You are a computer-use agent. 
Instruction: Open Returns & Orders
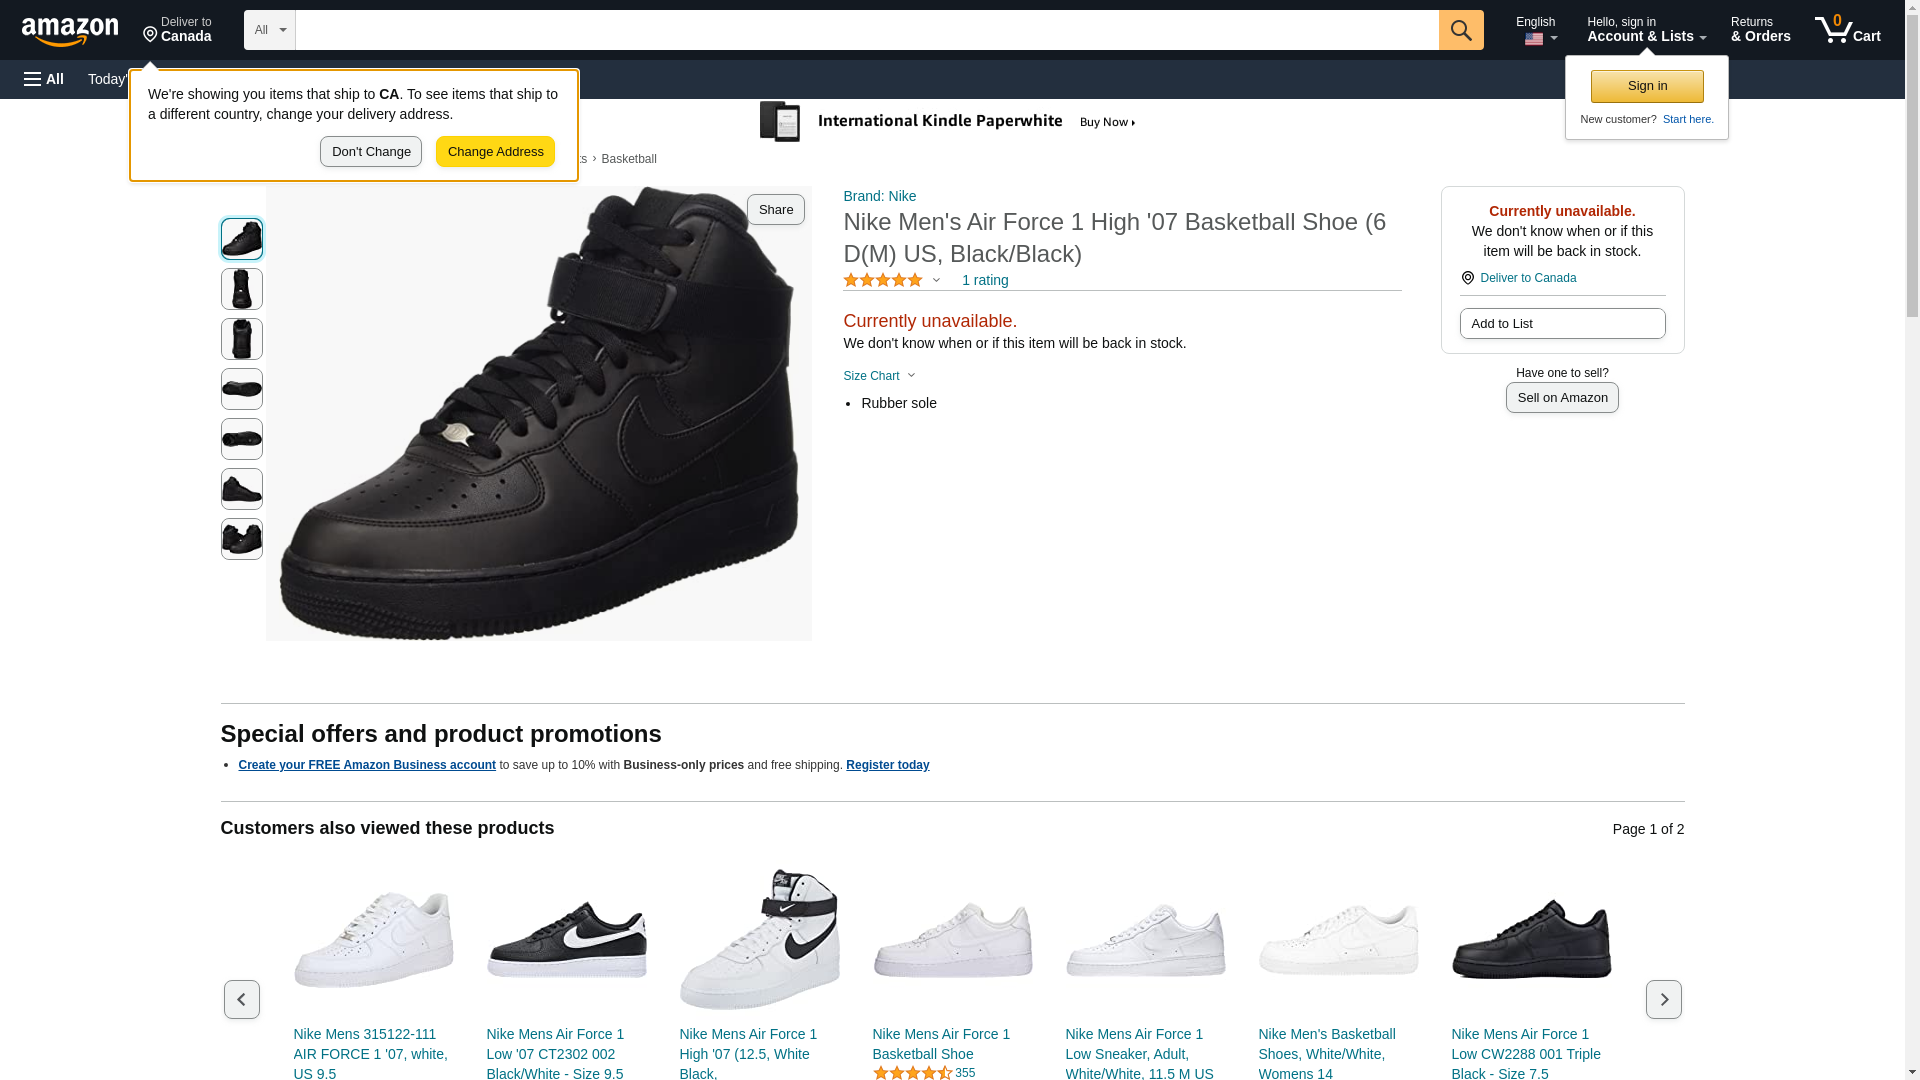tap(1760, 30)
